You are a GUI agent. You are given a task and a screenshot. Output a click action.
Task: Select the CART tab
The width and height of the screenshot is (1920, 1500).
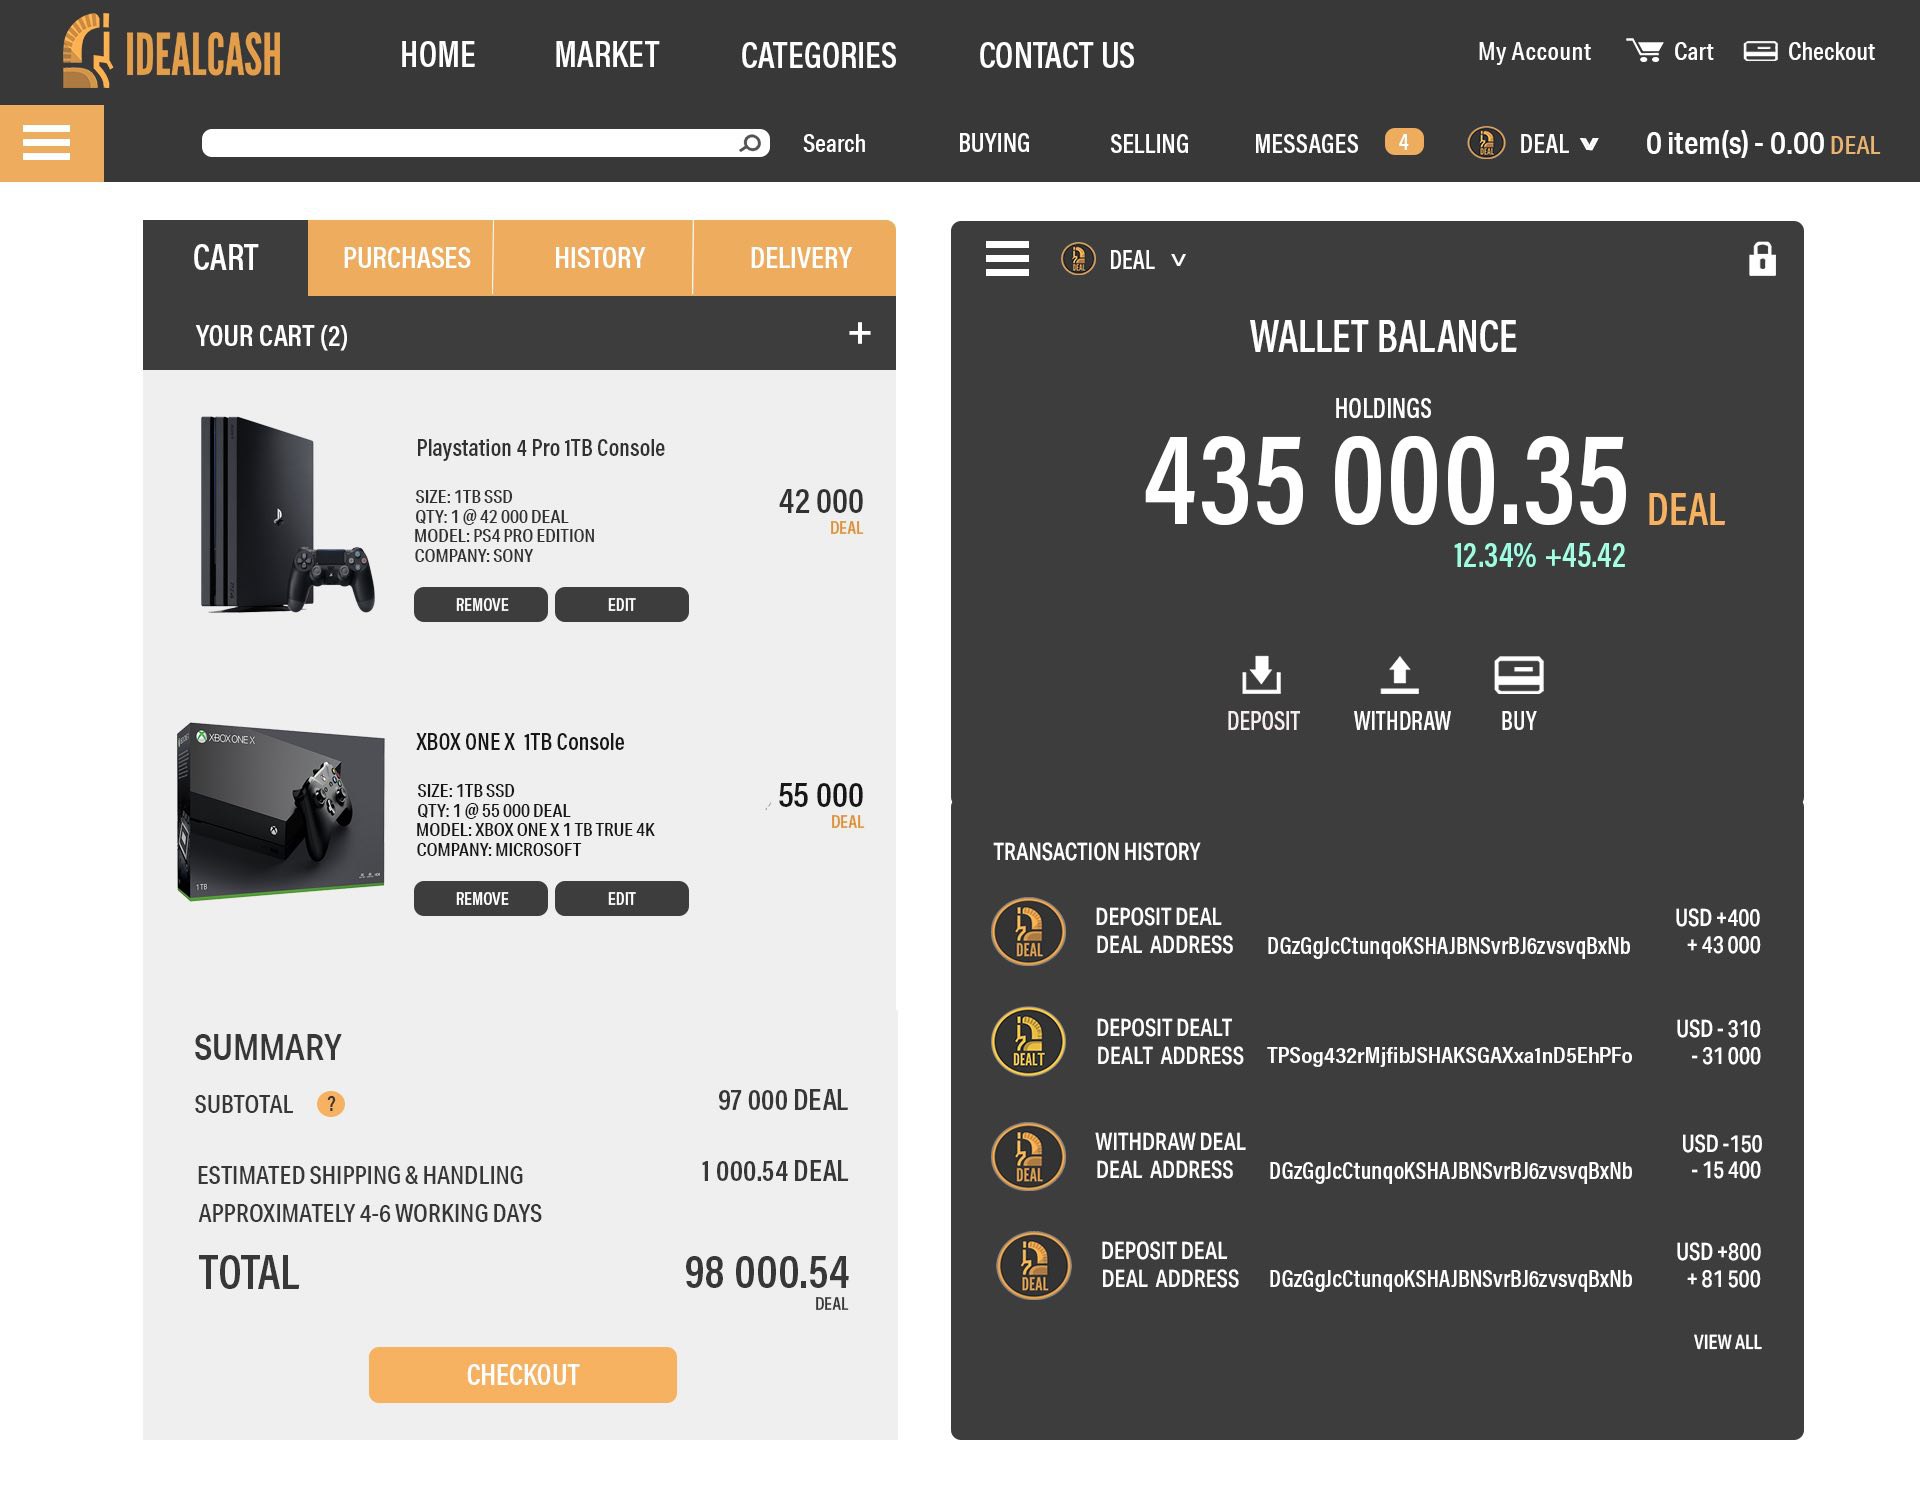pos(226,258)
